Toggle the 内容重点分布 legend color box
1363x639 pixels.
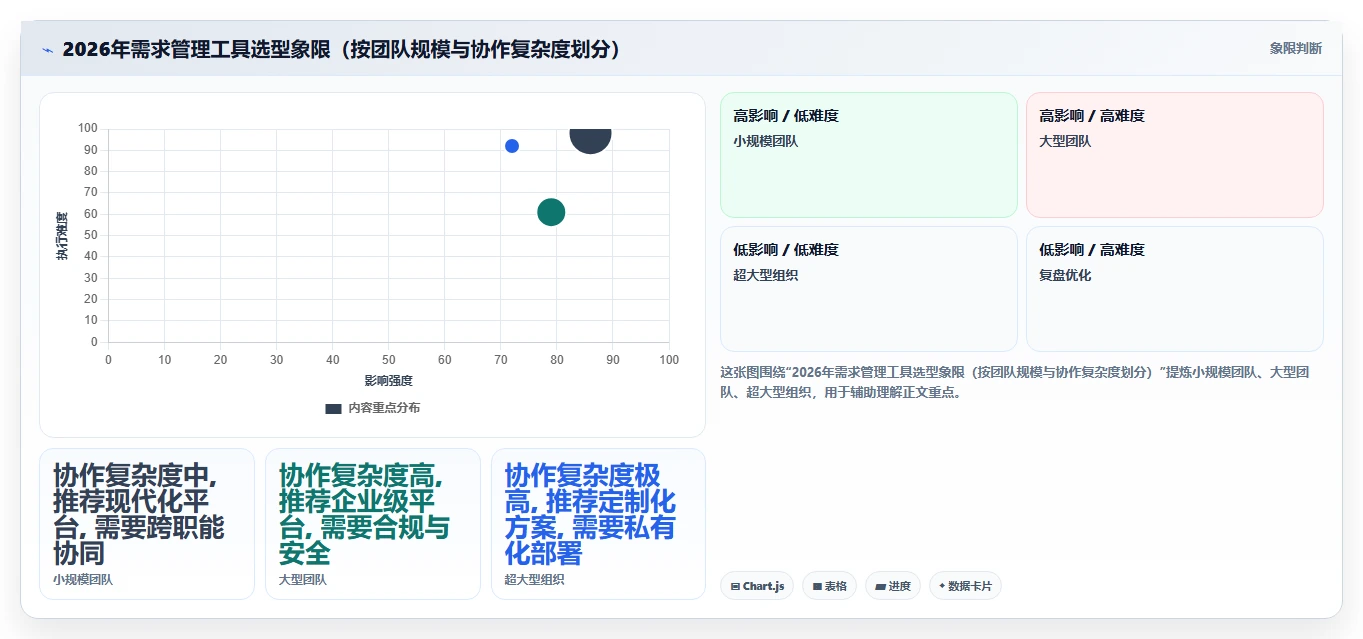pos(334,408)
